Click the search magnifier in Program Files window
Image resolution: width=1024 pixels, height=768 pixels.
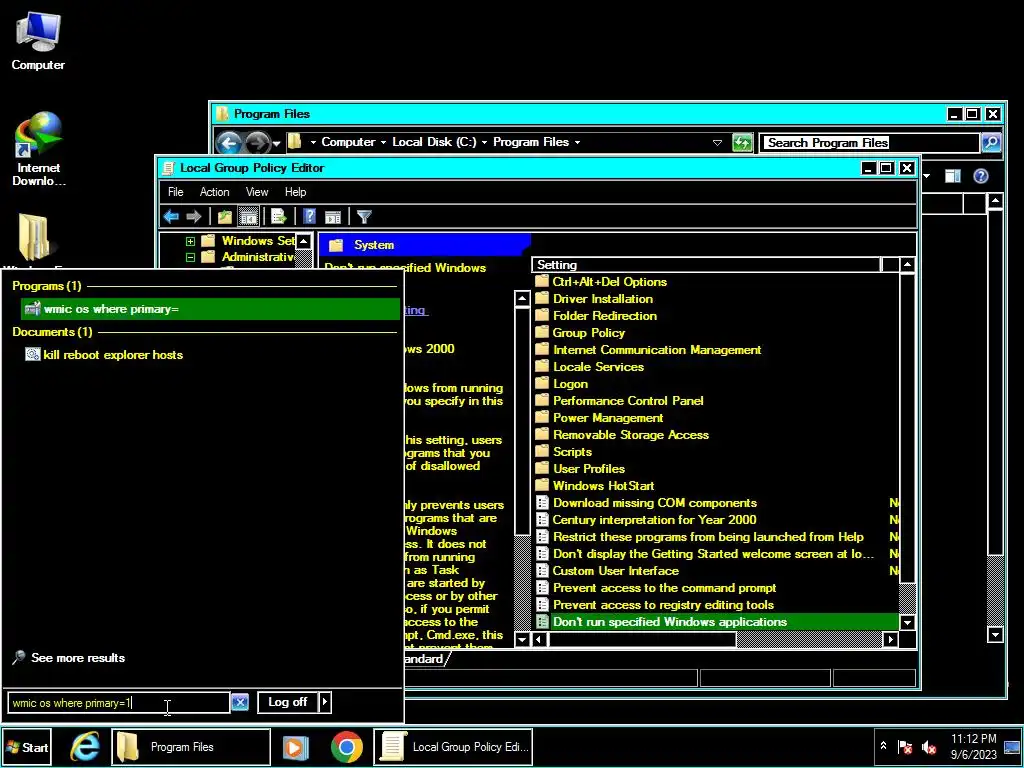[x=991, y=142]
